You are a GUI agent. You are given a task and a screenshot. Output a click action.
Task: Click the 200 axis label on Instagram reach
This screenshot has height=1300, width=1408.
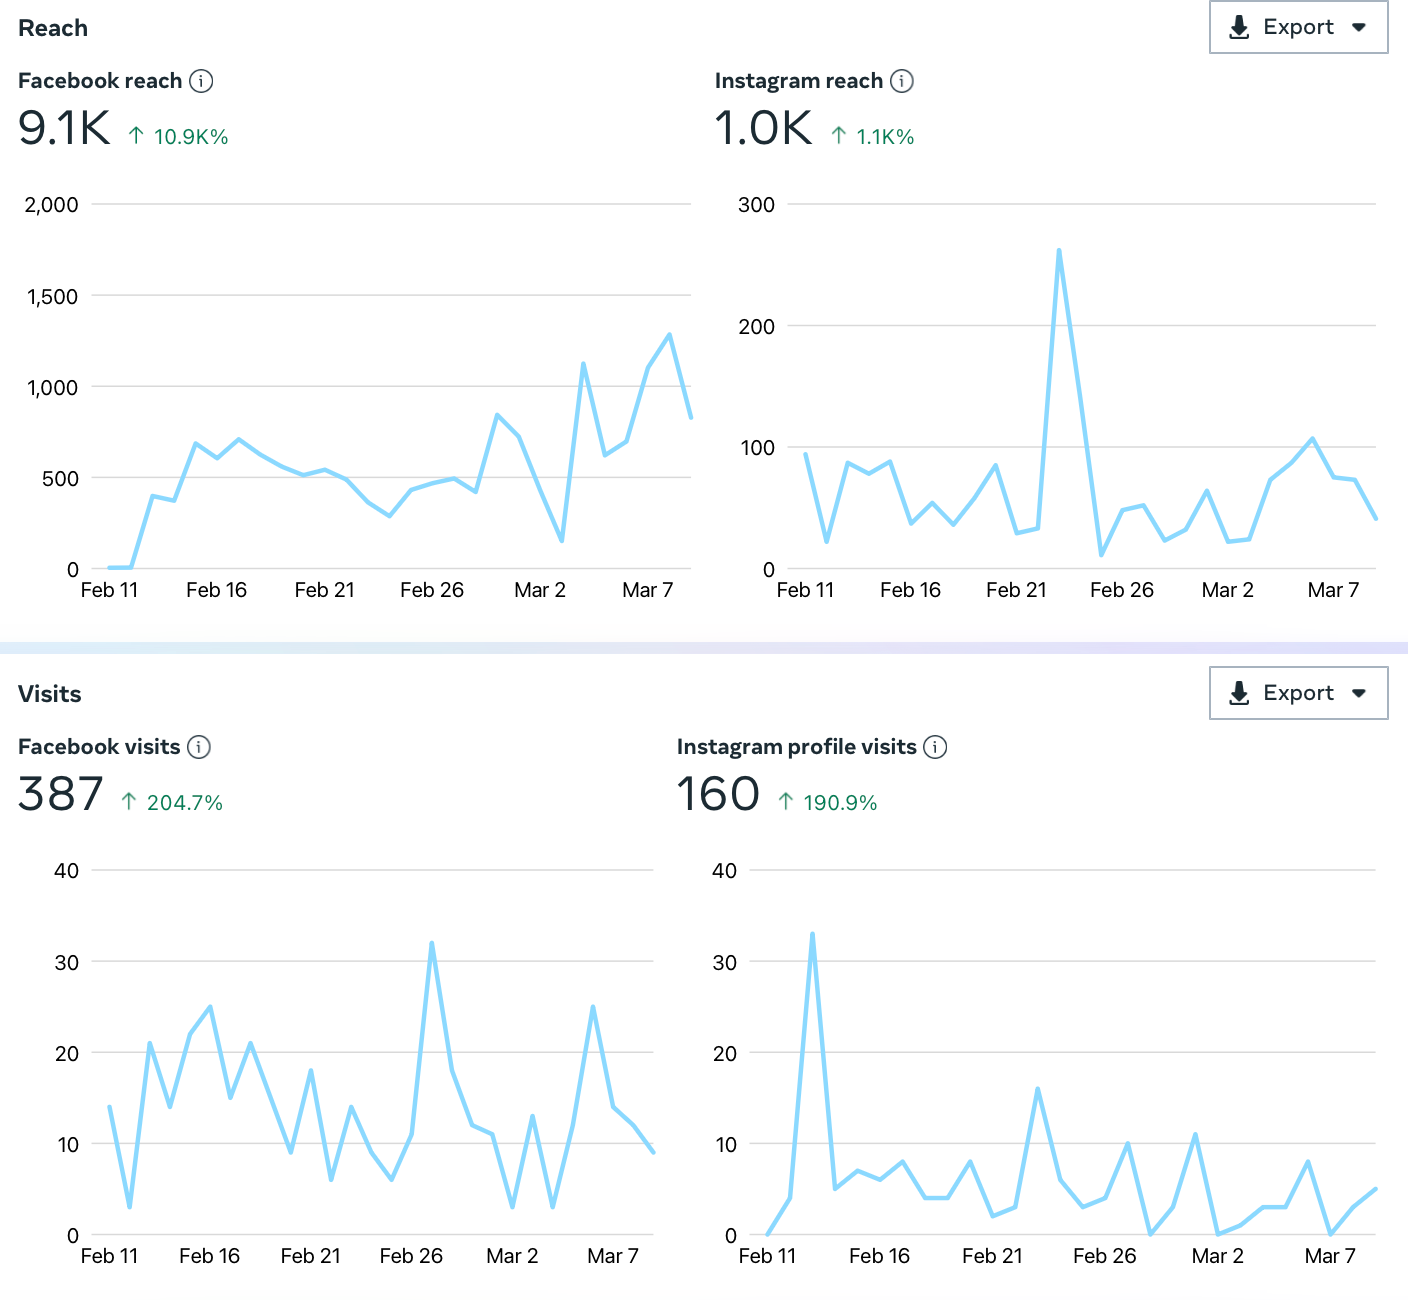(757, 327)
